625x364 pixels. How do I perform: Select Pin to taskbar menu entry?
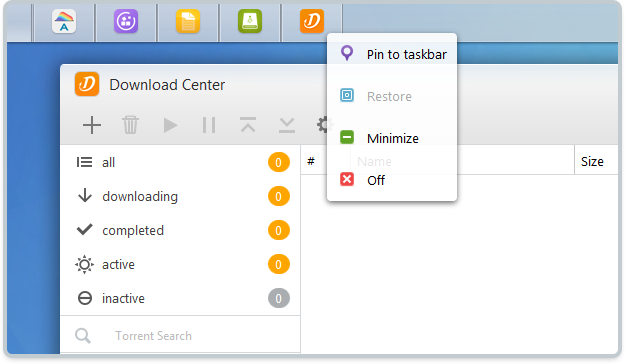click(x=392, y=54)
